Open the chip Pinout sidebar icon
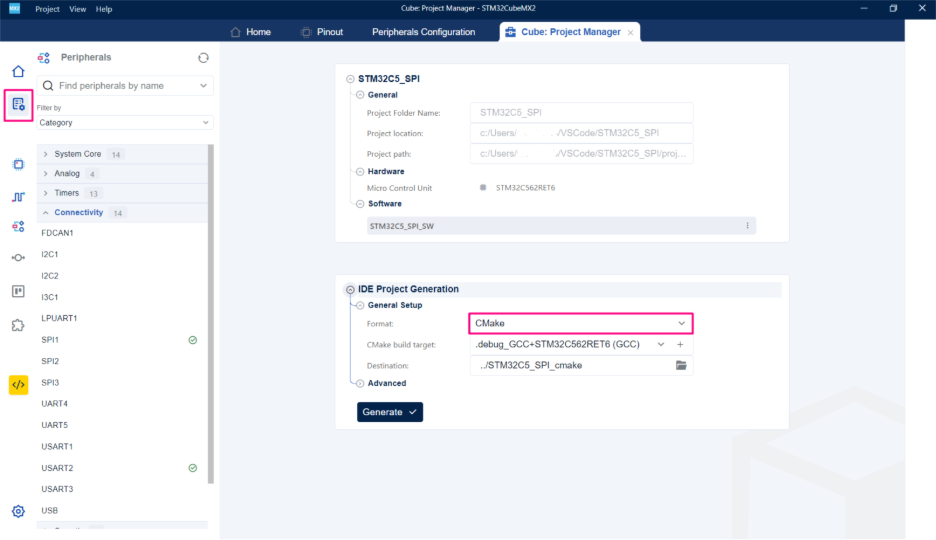Screen dimensions: 936x540 click(19, 164)
